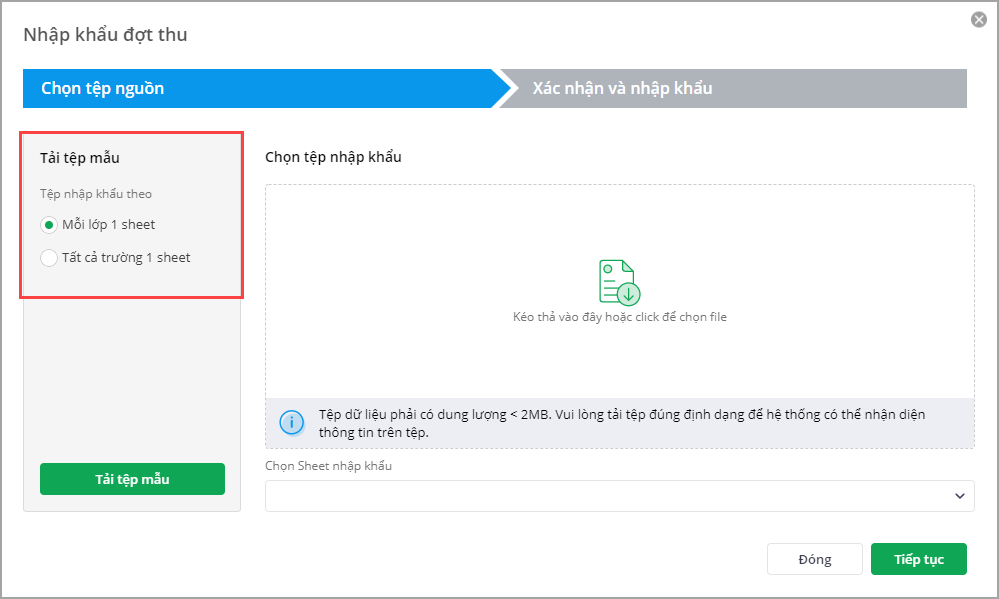This screenshot has height=599, width=999.
Task: Click the 'Tệp dữ liệu phải có dung lượng' notice text
Action: coord(622,423)
